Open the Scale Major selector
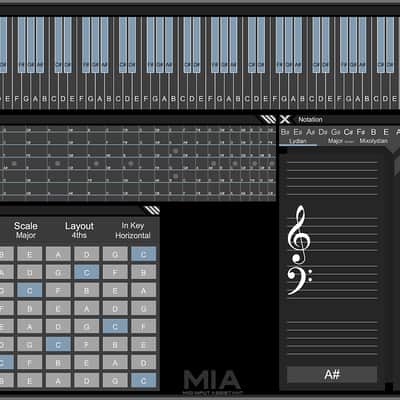The image size is (400, 400). click(26, 230)
